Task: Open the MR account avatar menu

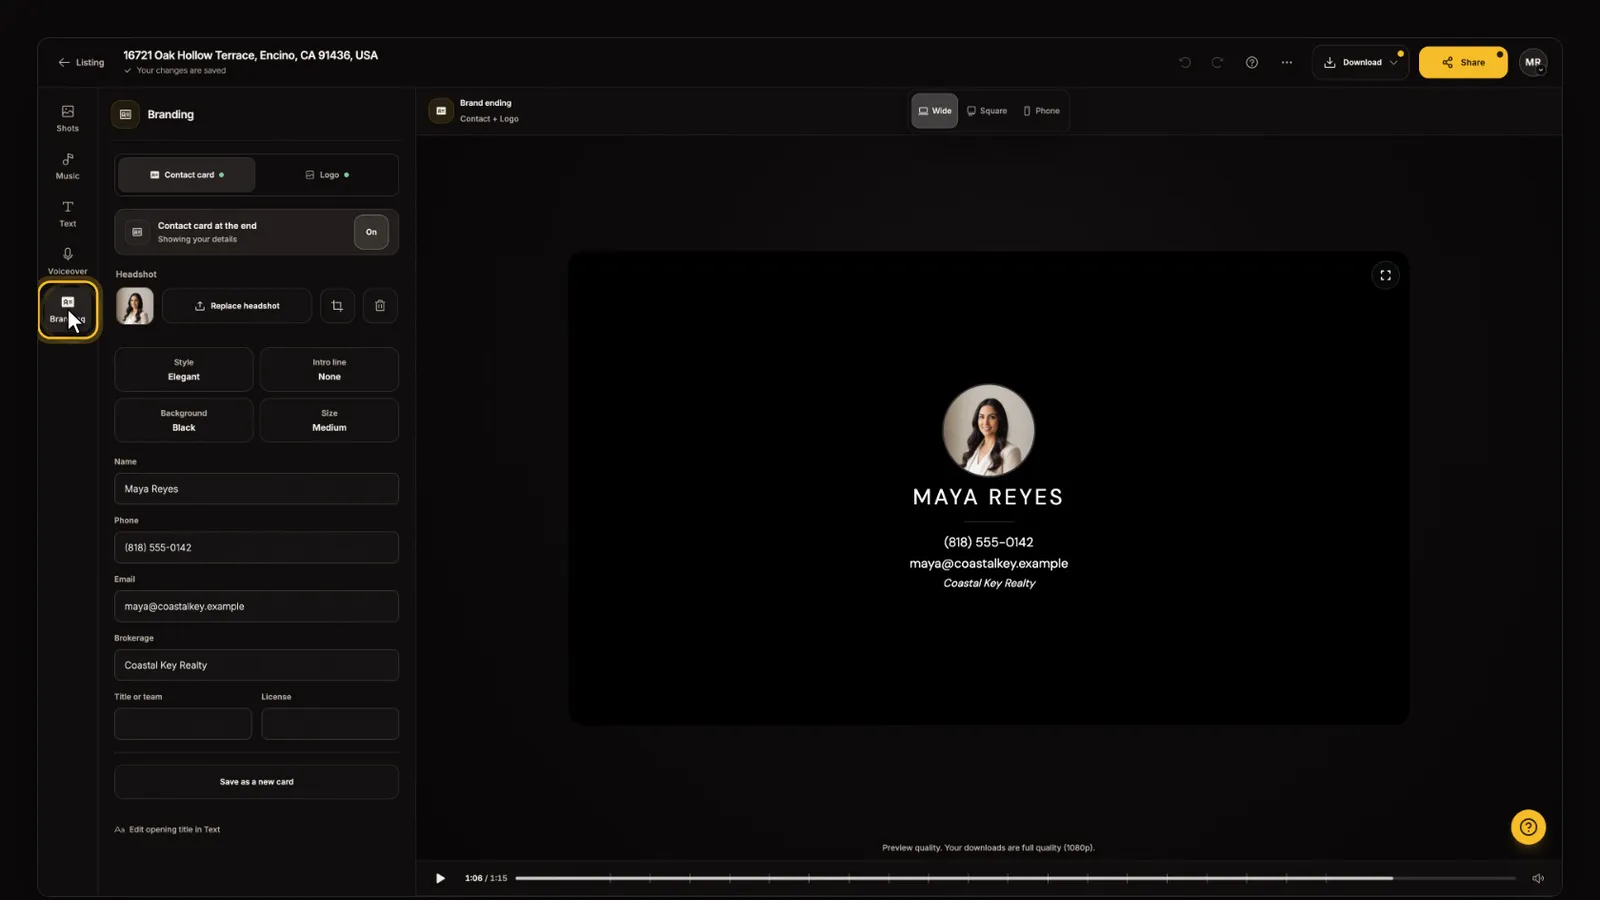Action: [1533, 62]
